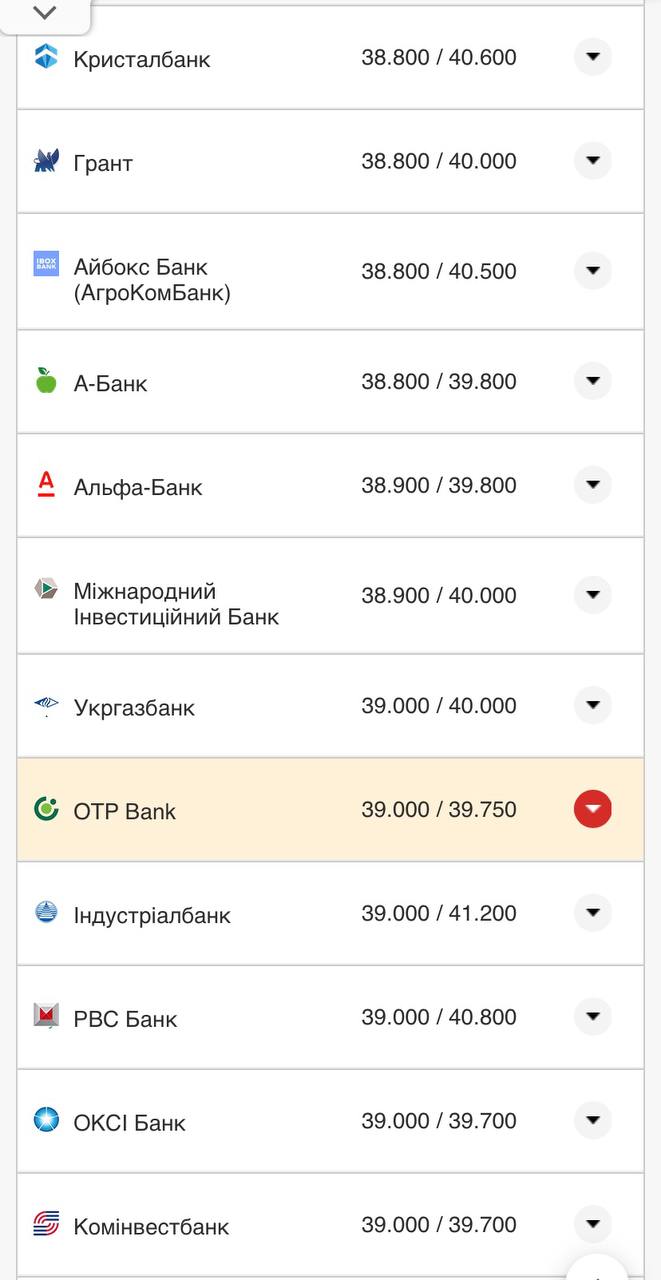
Task: Click the ОКСІ Банк globe logo
Action: pos(44,1118)
